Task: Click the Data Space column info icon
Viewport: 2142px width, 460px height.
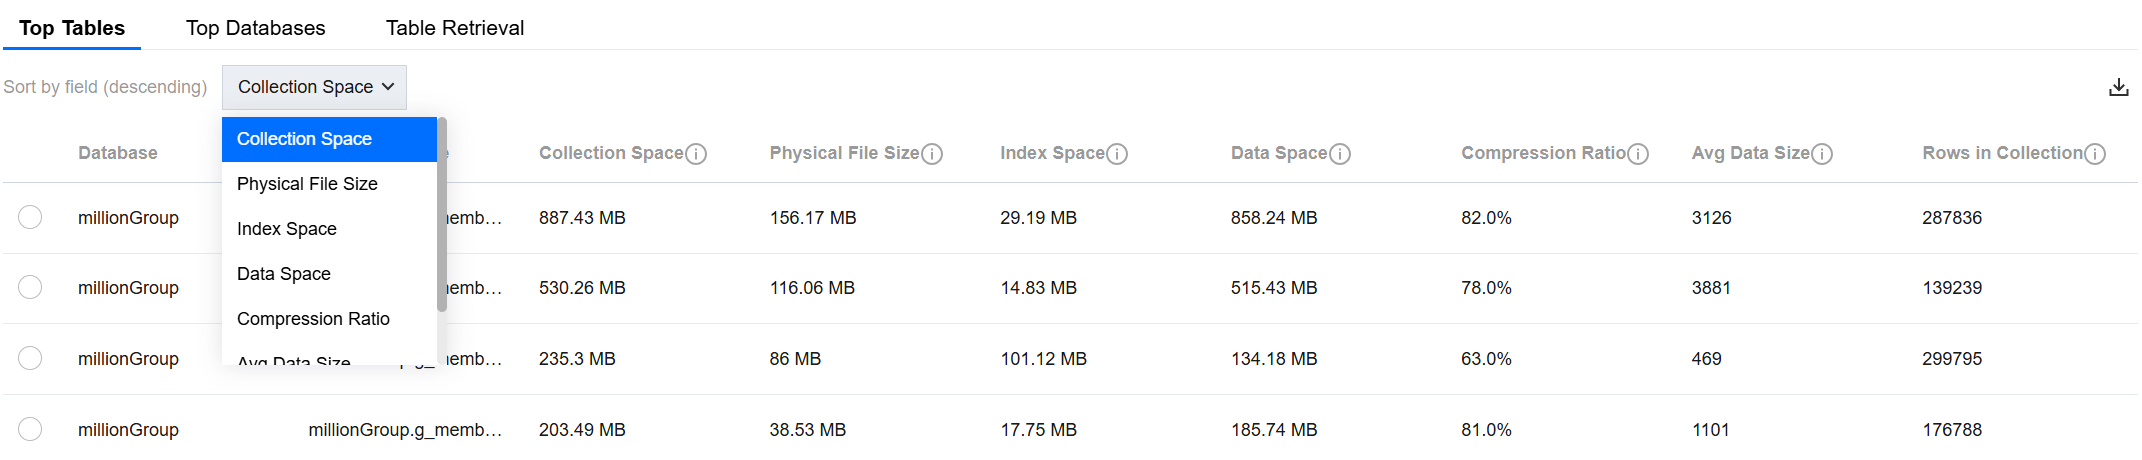Action: tap(1340, 154)
